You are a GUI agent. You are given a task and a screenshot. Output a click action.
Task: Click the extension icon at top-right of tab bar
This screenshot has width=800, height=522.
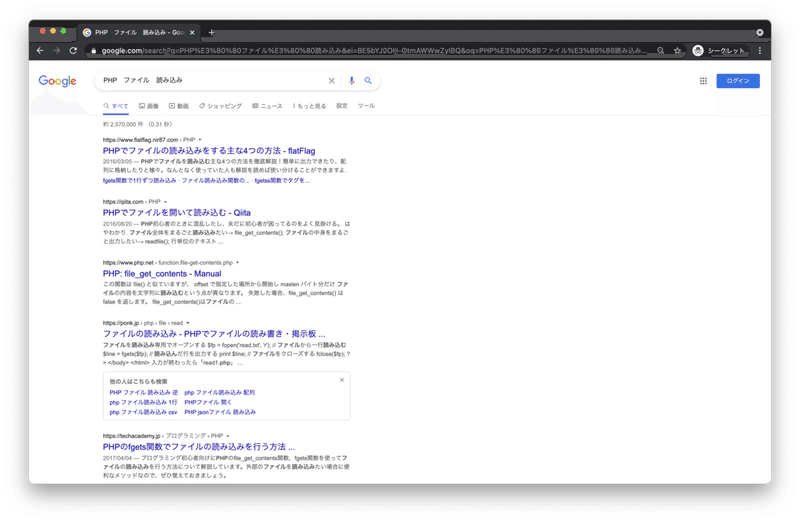coord(760,33)
